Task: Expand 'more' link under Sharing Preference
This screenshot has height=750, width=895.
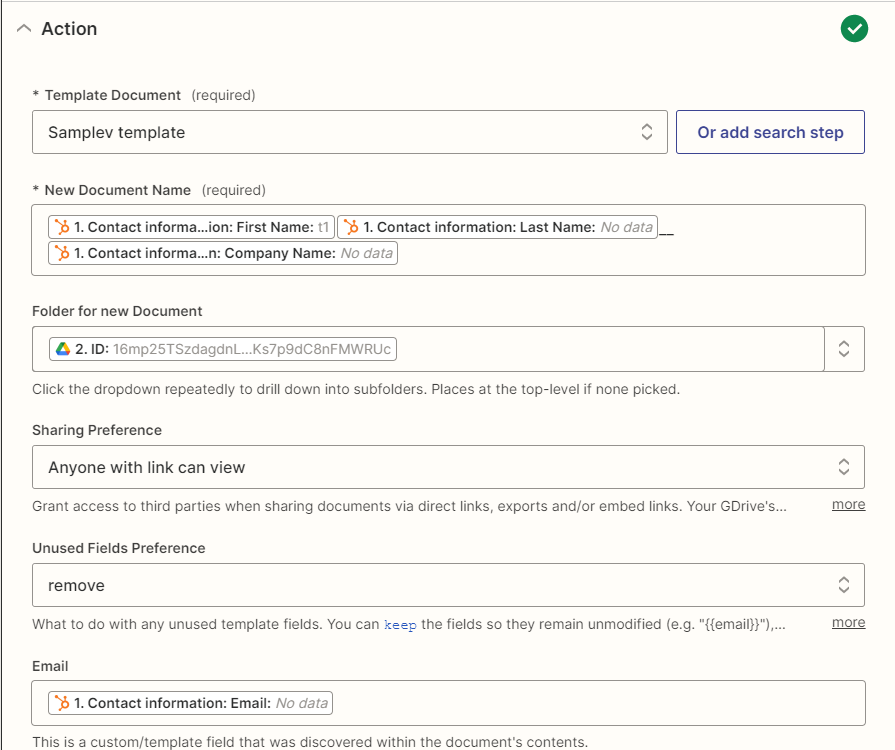Action: coord(848,505)
